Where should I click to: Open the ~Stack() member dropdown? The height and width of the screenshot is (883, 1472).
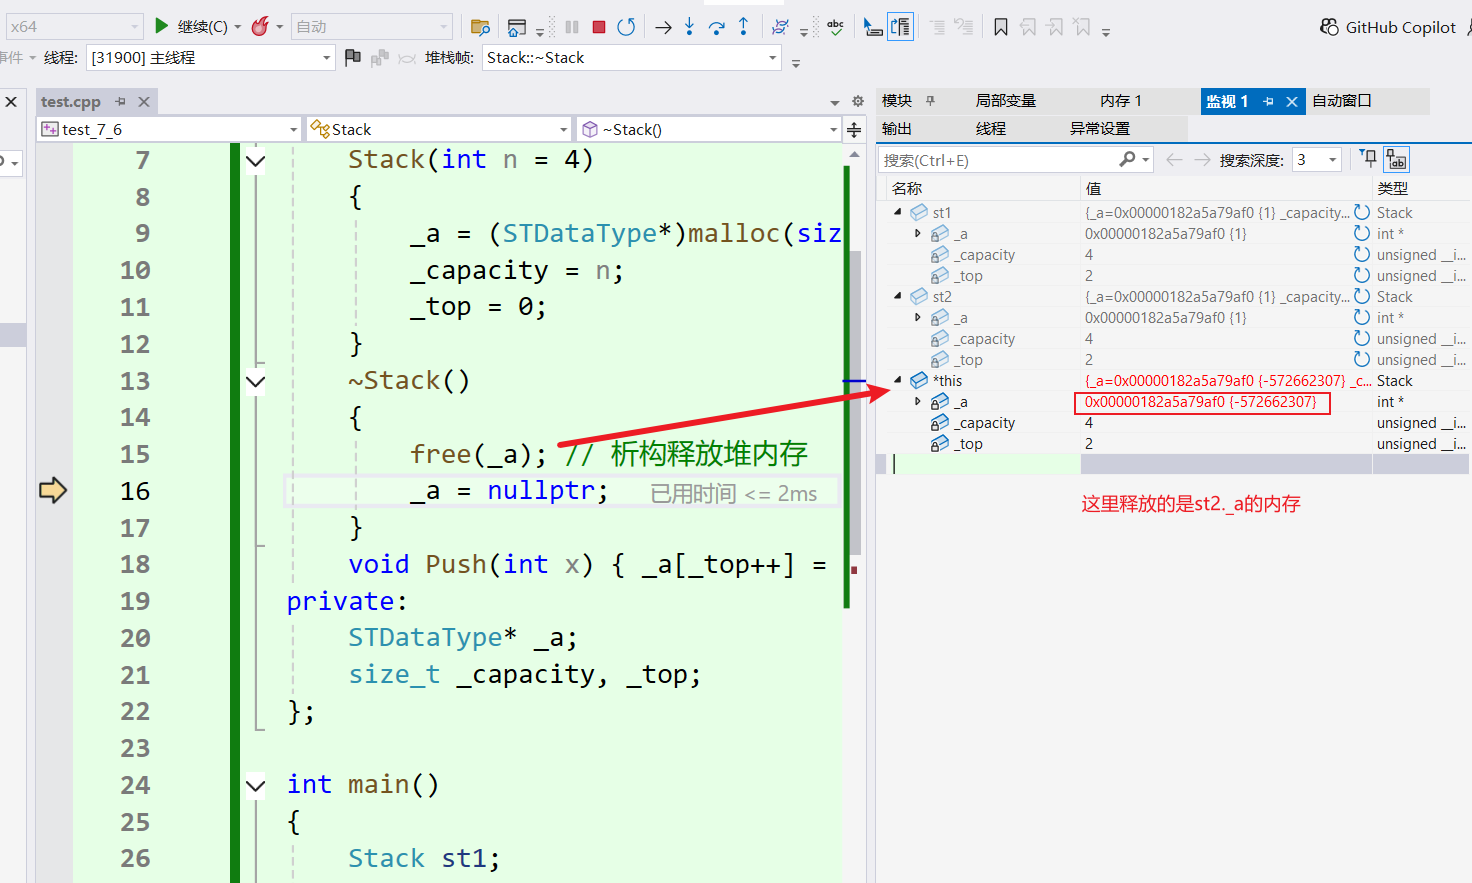[709, 130]
